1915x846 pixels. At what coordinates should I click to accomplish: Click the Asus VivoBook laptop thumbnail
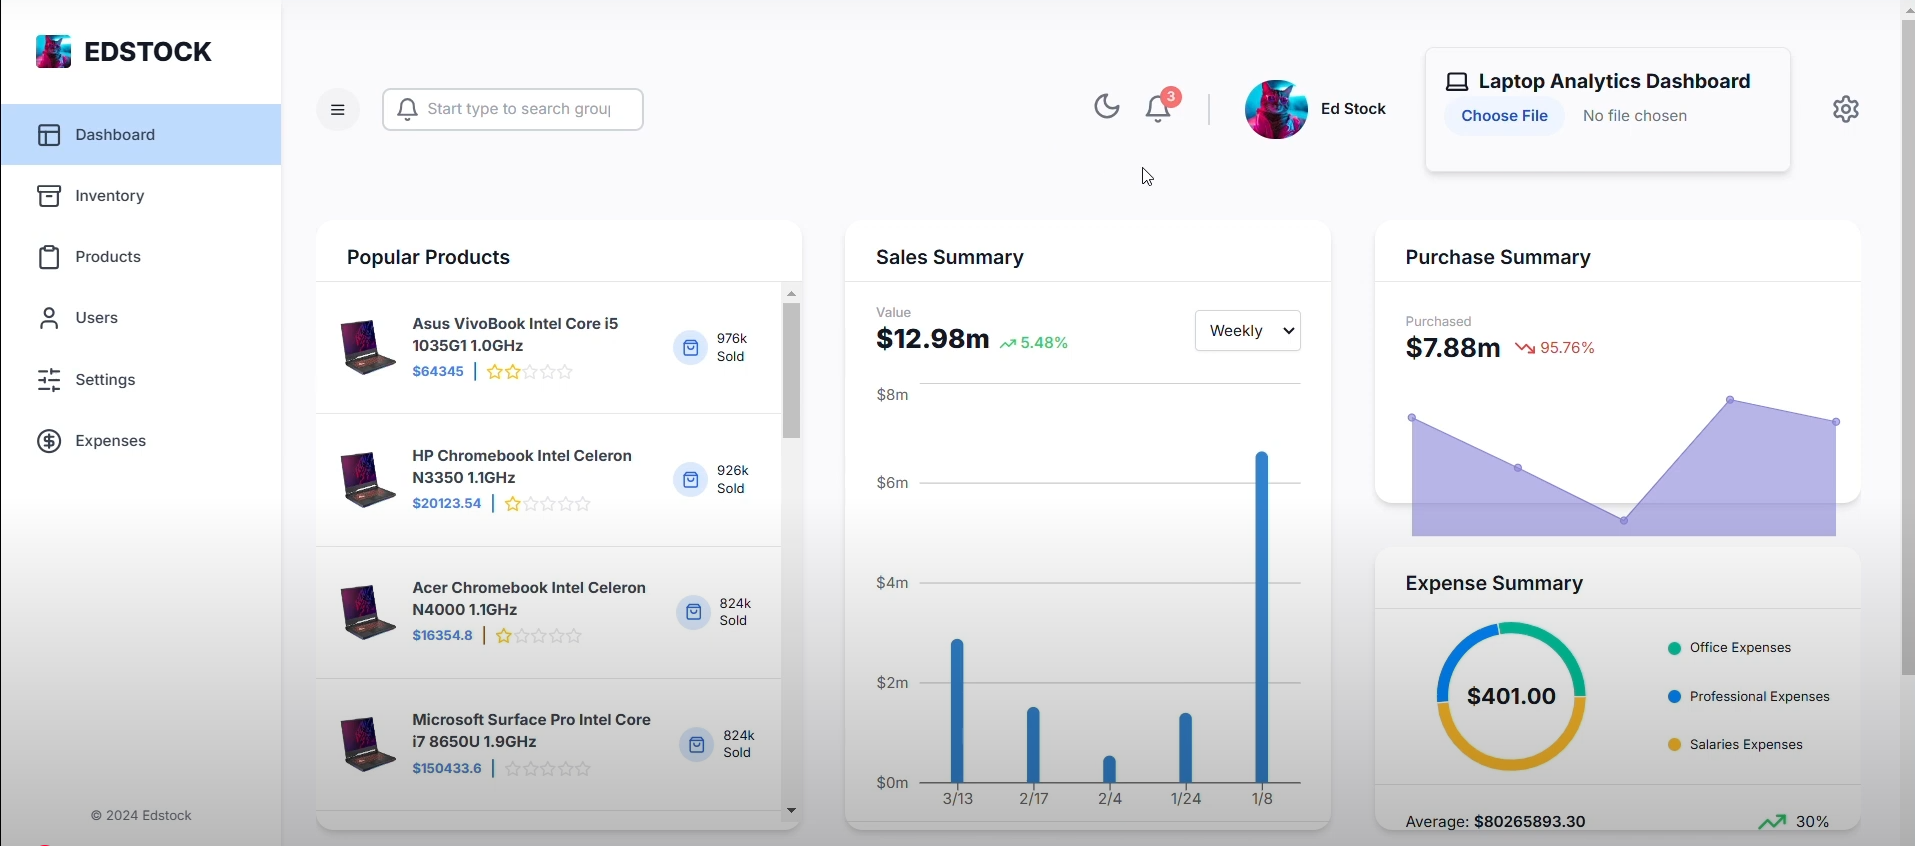pos(367,347)
